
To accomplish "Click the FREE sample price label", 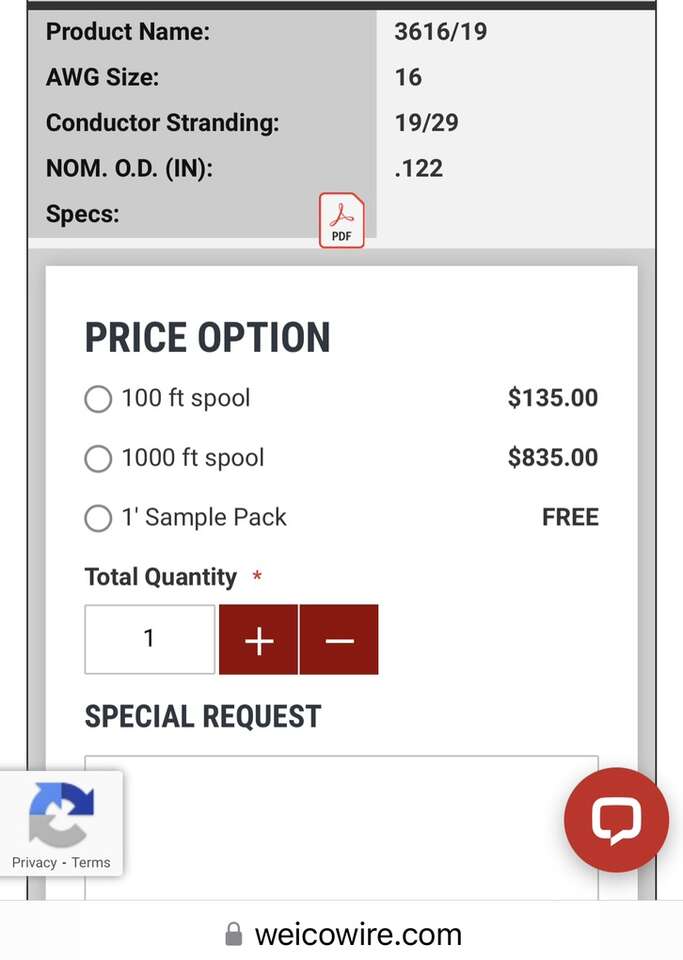I will coord(570,518).
